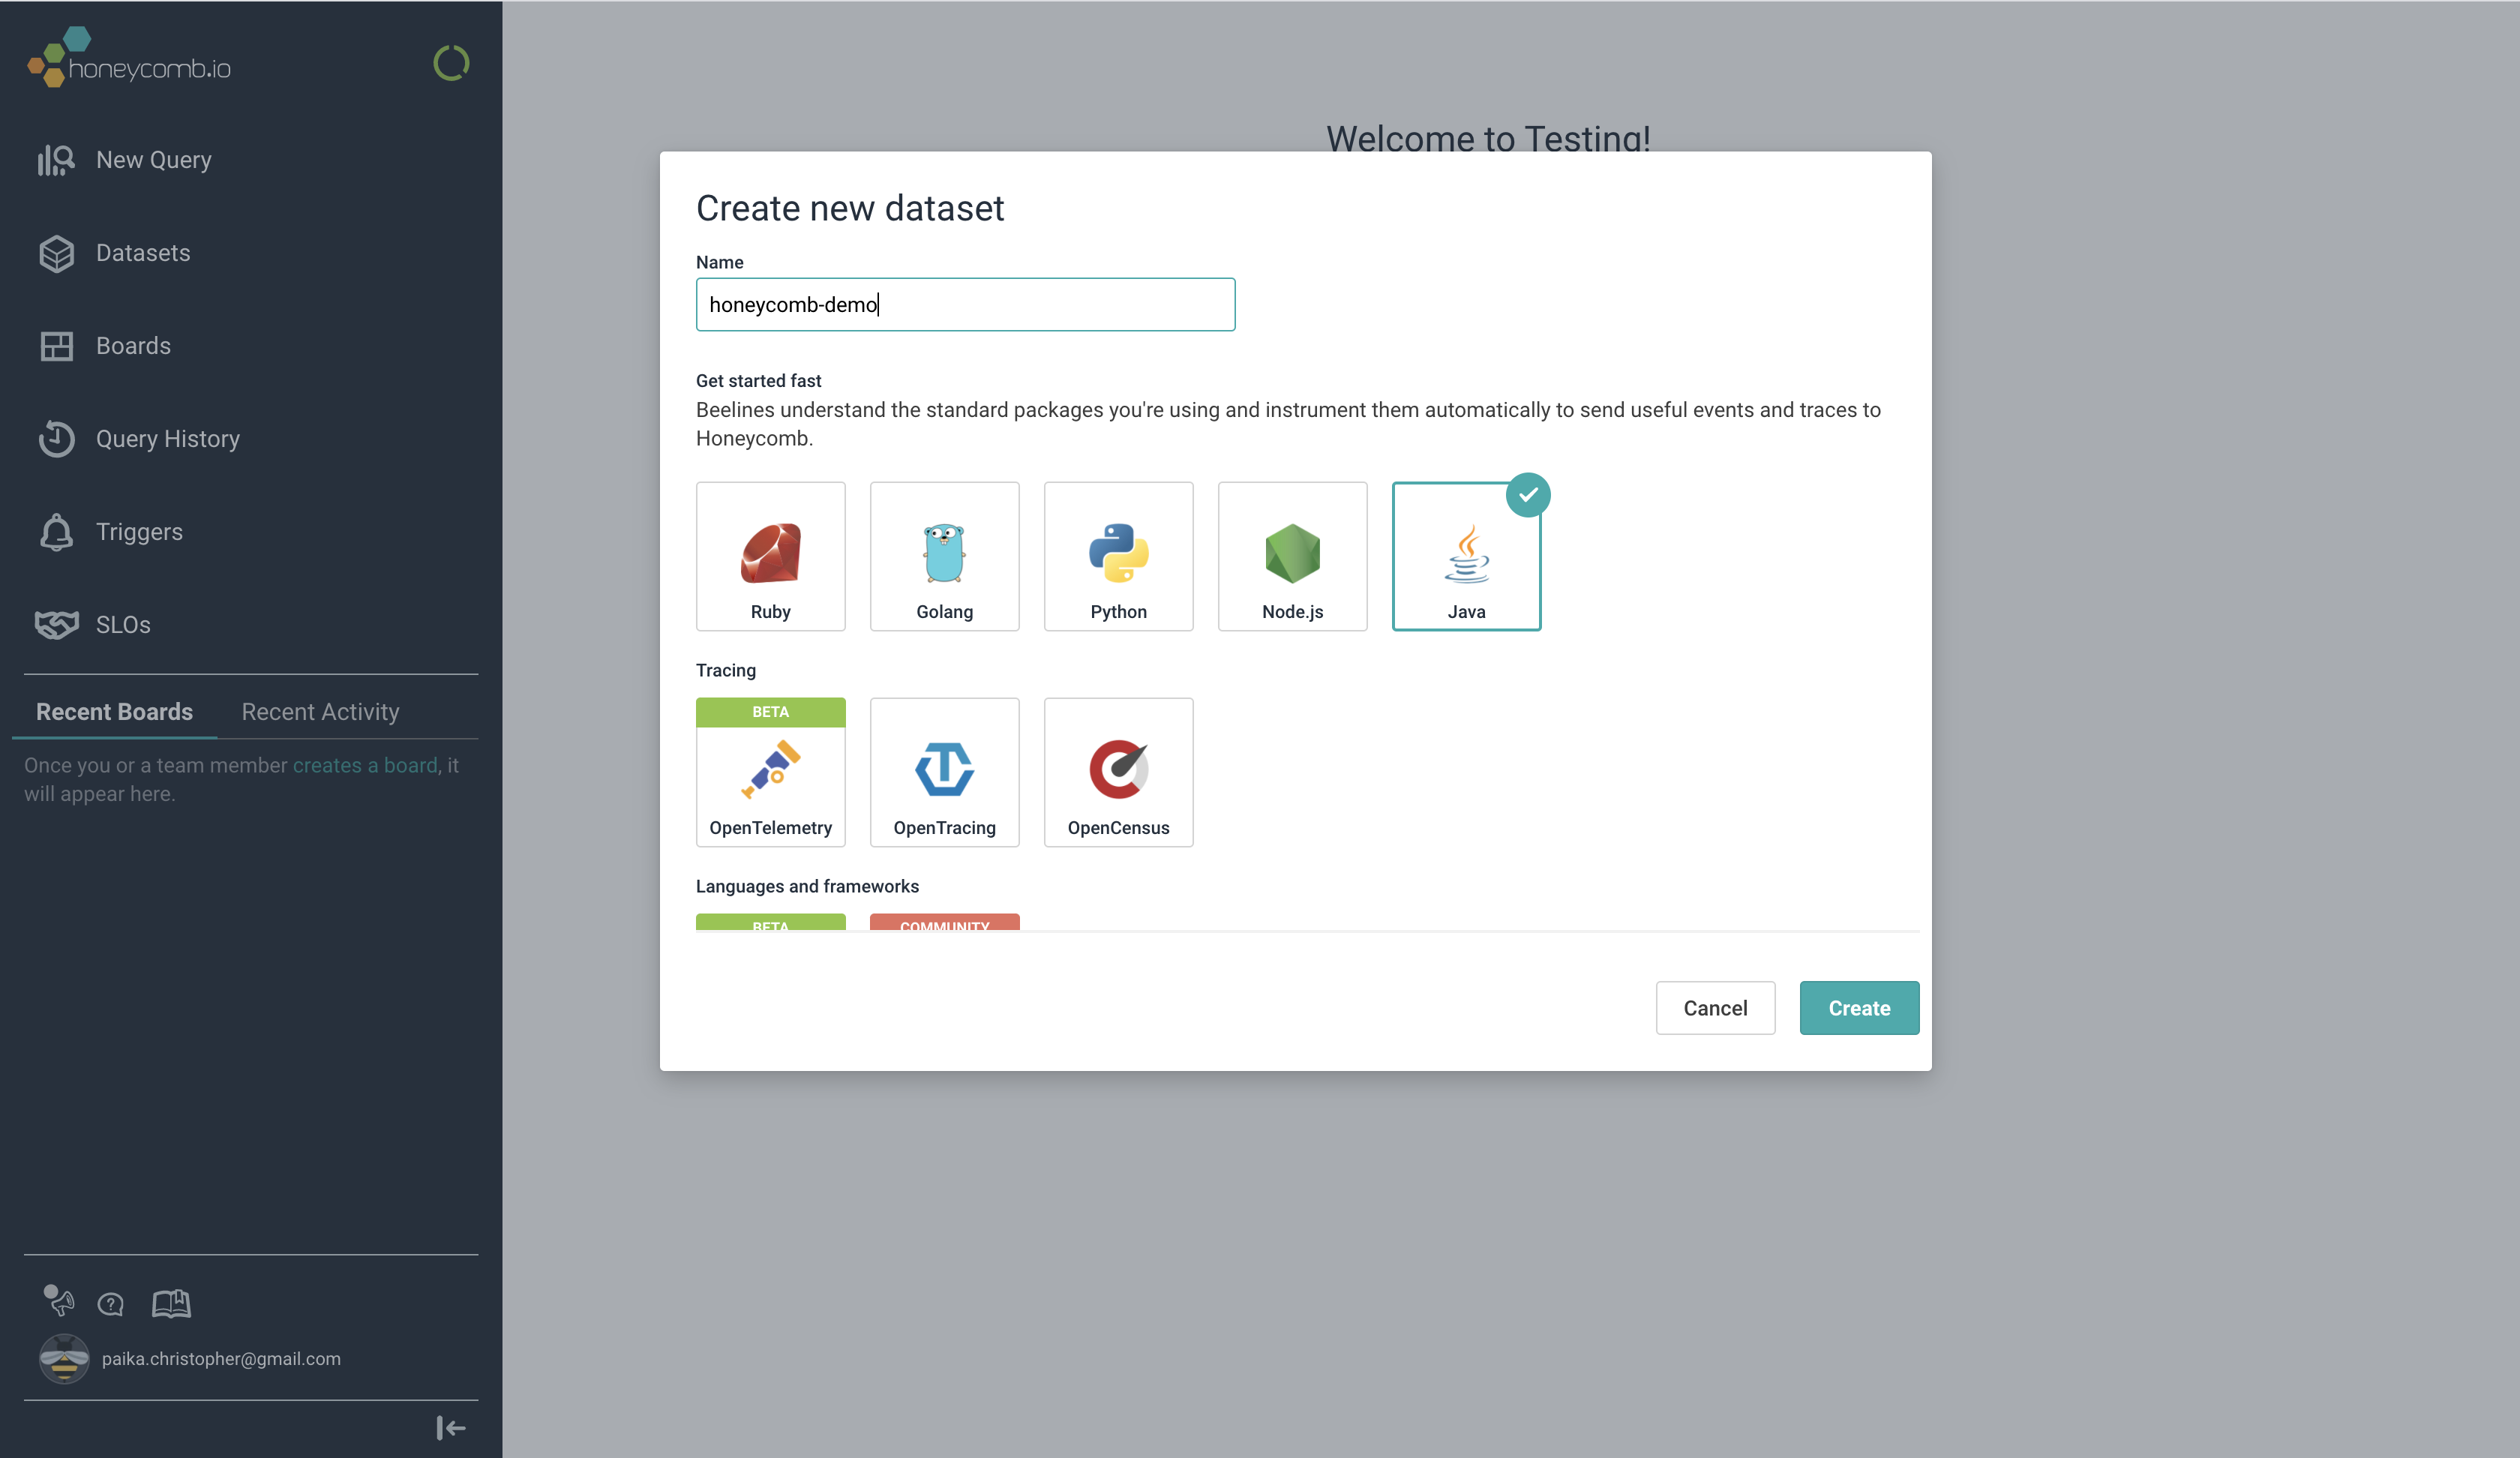Select the OpenCensus tracing option
The width and height of the screenshot is (2520, 1458).
1117,771
